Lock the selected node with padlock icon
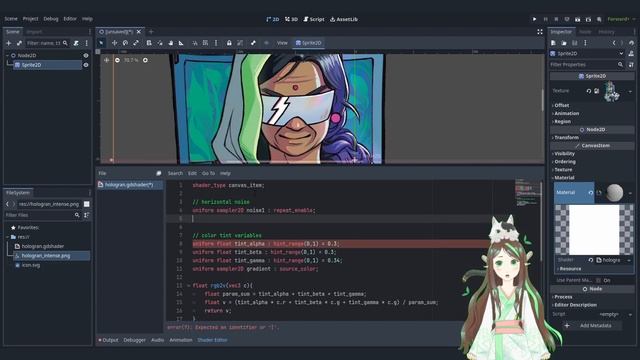The height and width of the screenshot is (360, 640). click(229, 43)
